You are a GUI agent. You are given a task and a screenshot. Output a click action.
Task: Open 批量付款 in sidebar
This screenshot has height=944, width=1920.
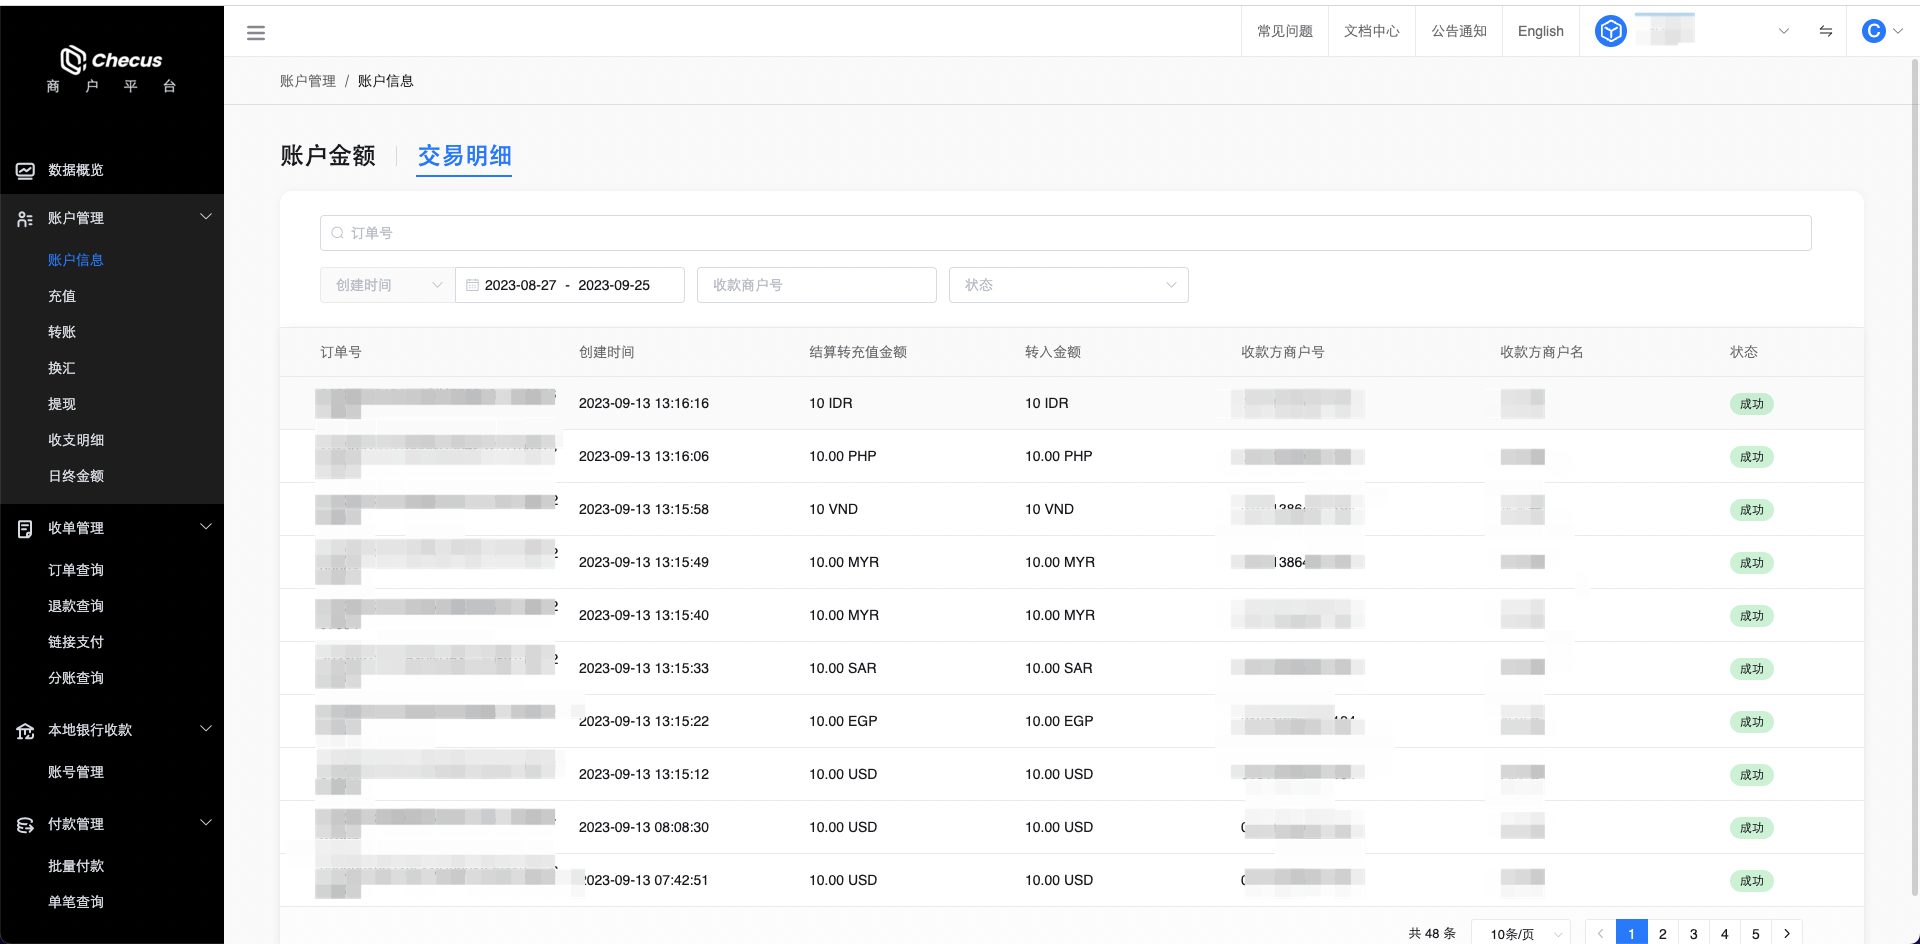[x=76, y=866]
